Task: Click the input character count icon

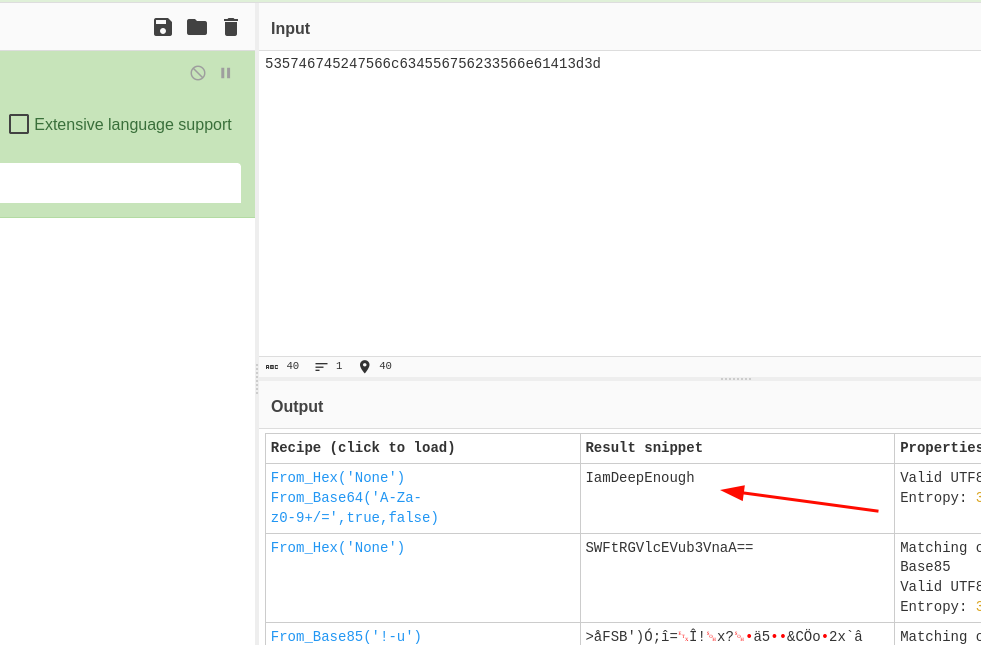Action: [272, 367]
